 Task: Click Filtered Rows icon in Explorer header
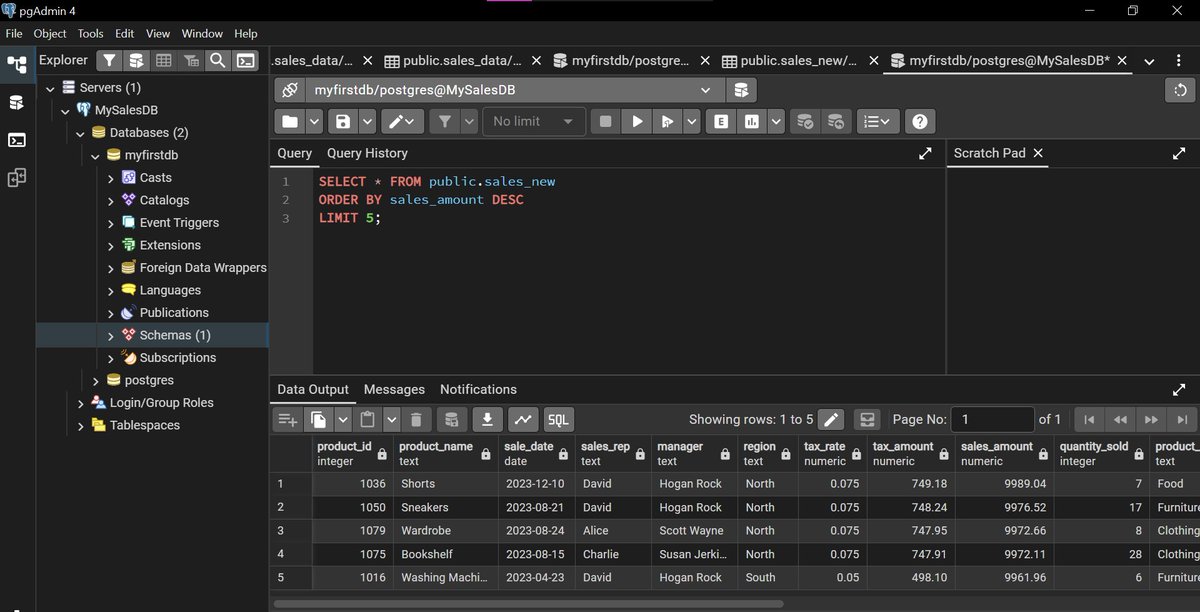(x=190, y=61)
